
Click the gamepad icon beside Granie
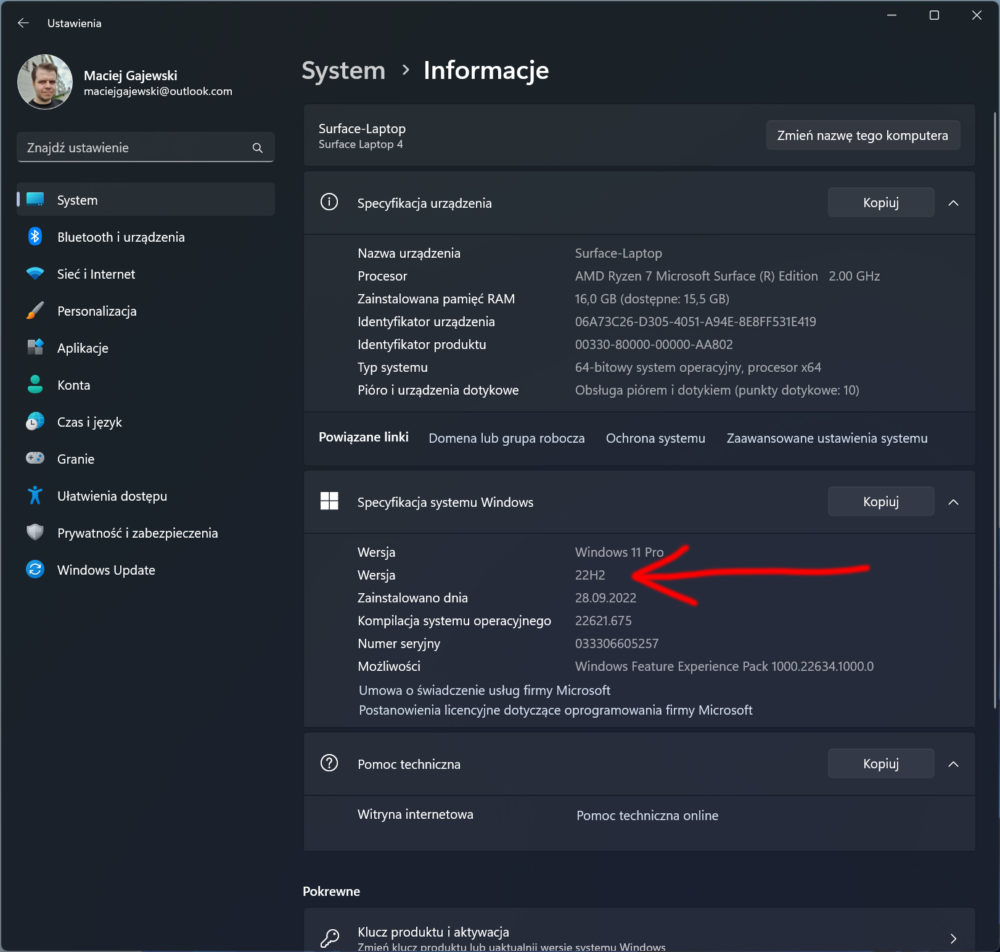point(35,458)
